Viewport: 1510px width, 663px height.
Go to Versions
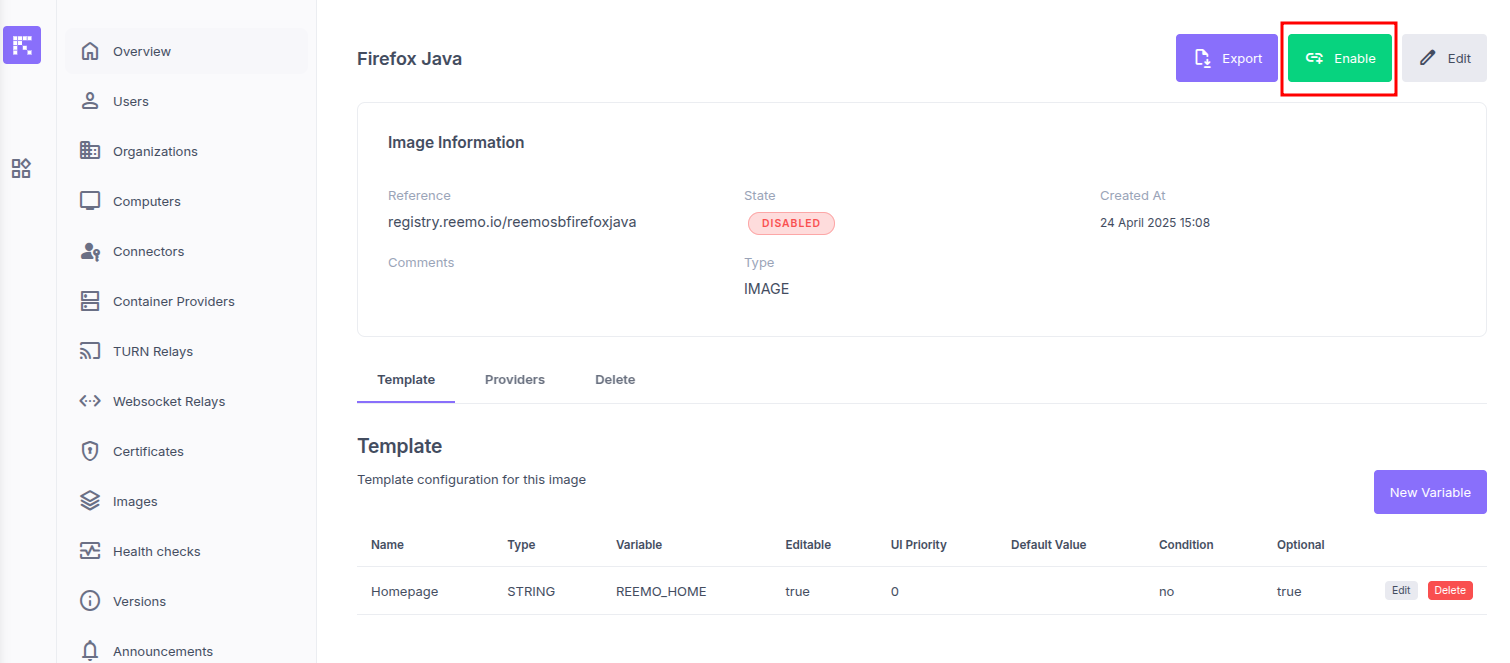(187, 601)
